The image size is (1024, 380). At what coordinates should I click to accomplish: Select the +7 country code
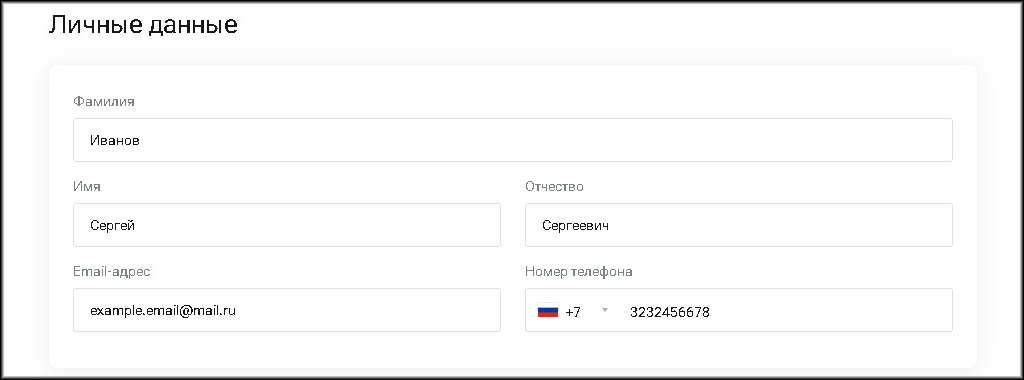point(573,312)
